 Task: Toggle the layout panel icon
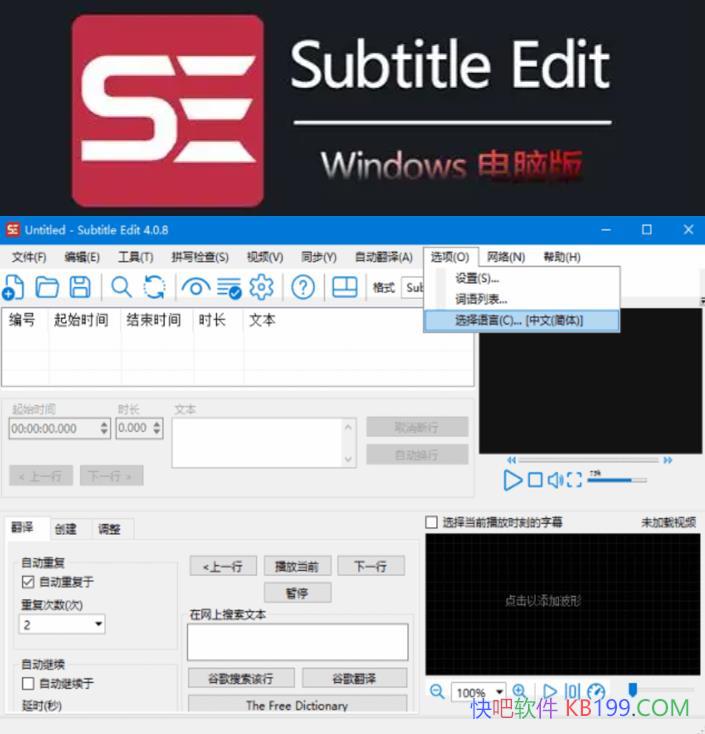click(344, 288)
